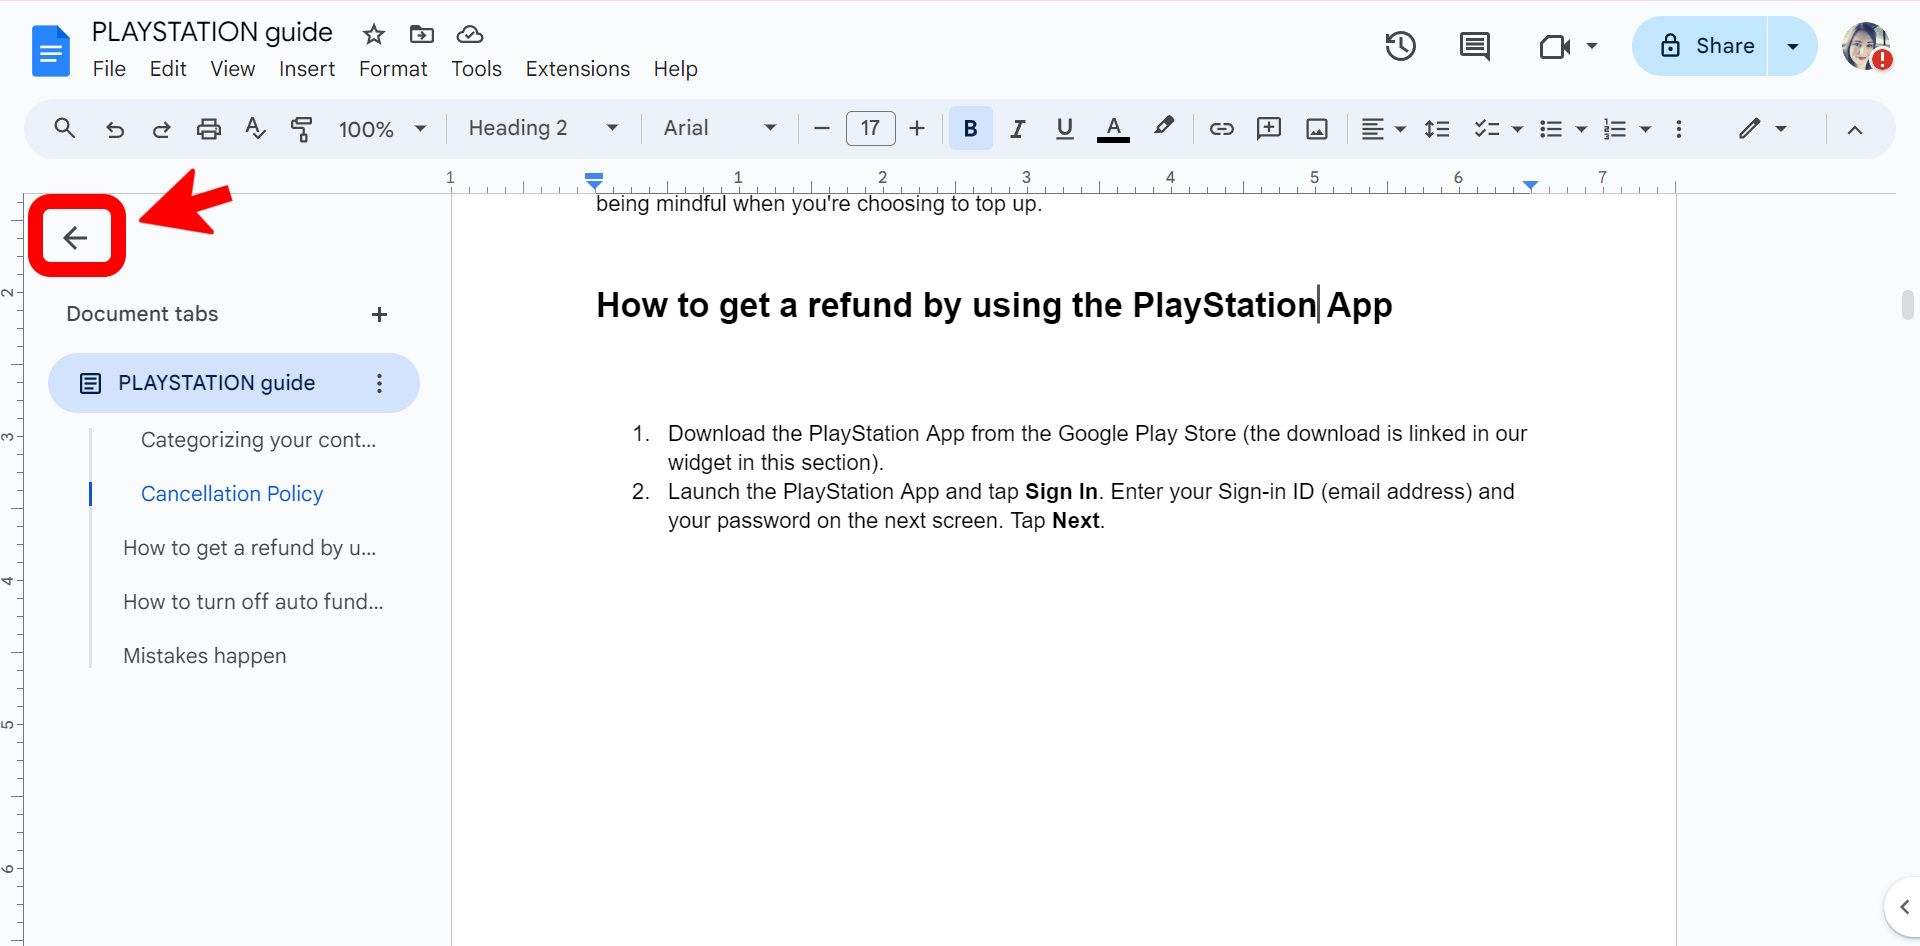The width and height of the screenshot is (1920, 946).
Task: Insert image from the toolbar
Action: [x=1317, y=129]
